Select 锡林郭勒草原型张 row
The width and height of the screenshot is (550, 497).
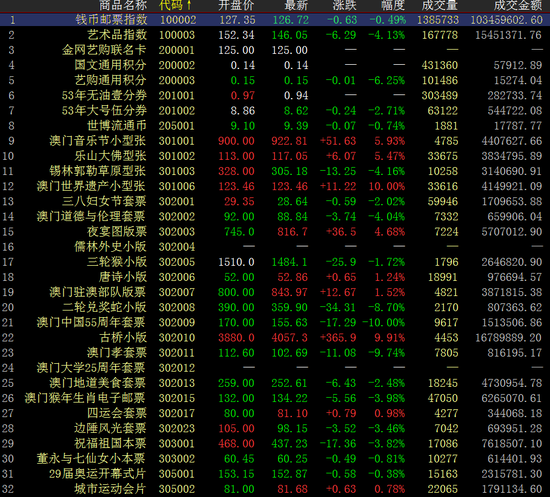tap(275, 171)
